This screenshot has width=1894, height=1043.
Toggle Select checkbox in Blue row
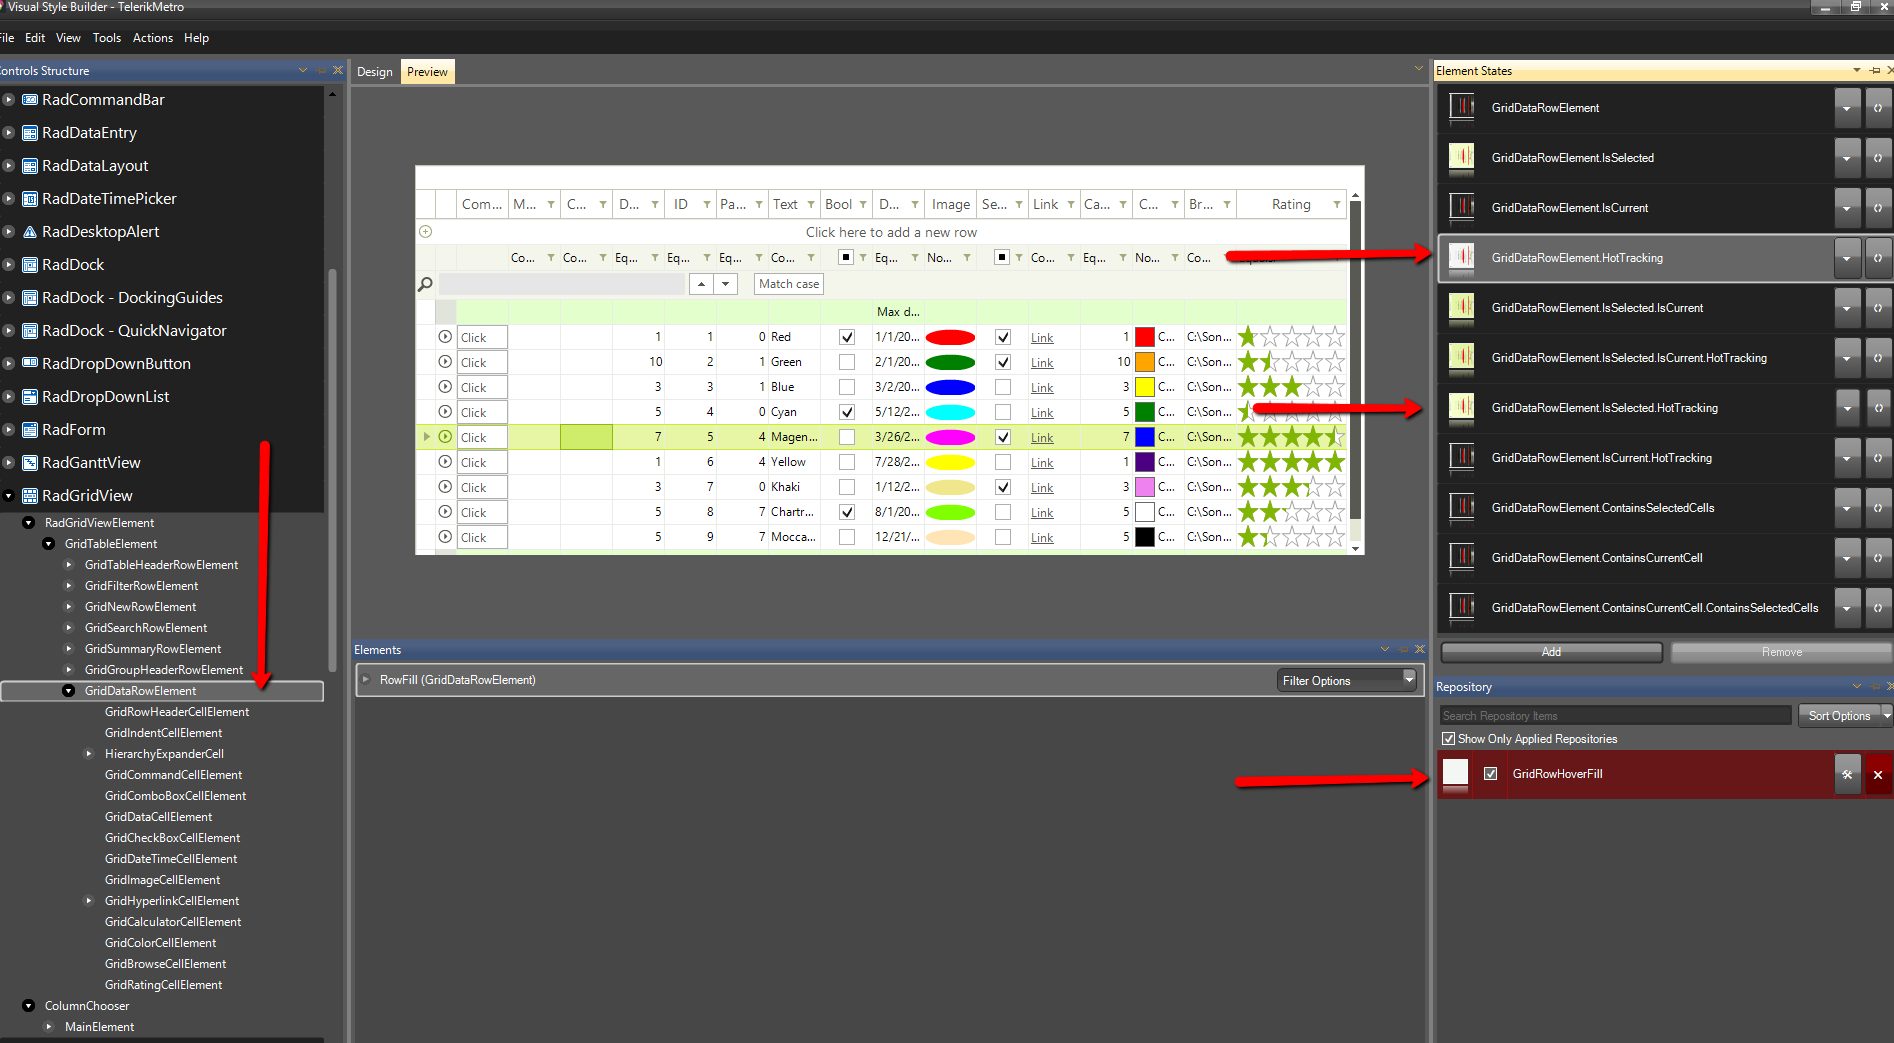pos(1003,387)
